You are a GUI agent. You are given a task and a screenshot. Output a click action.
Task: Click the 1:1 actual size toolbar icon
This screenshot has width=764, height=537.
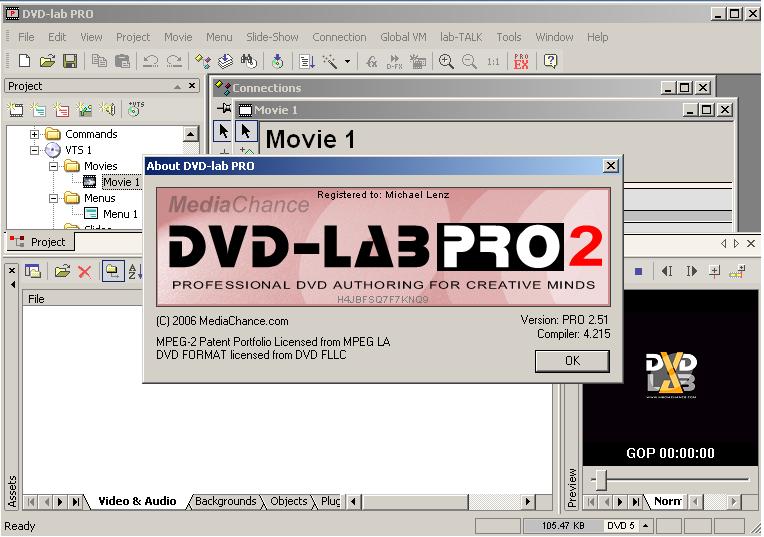tap(493, 61)
